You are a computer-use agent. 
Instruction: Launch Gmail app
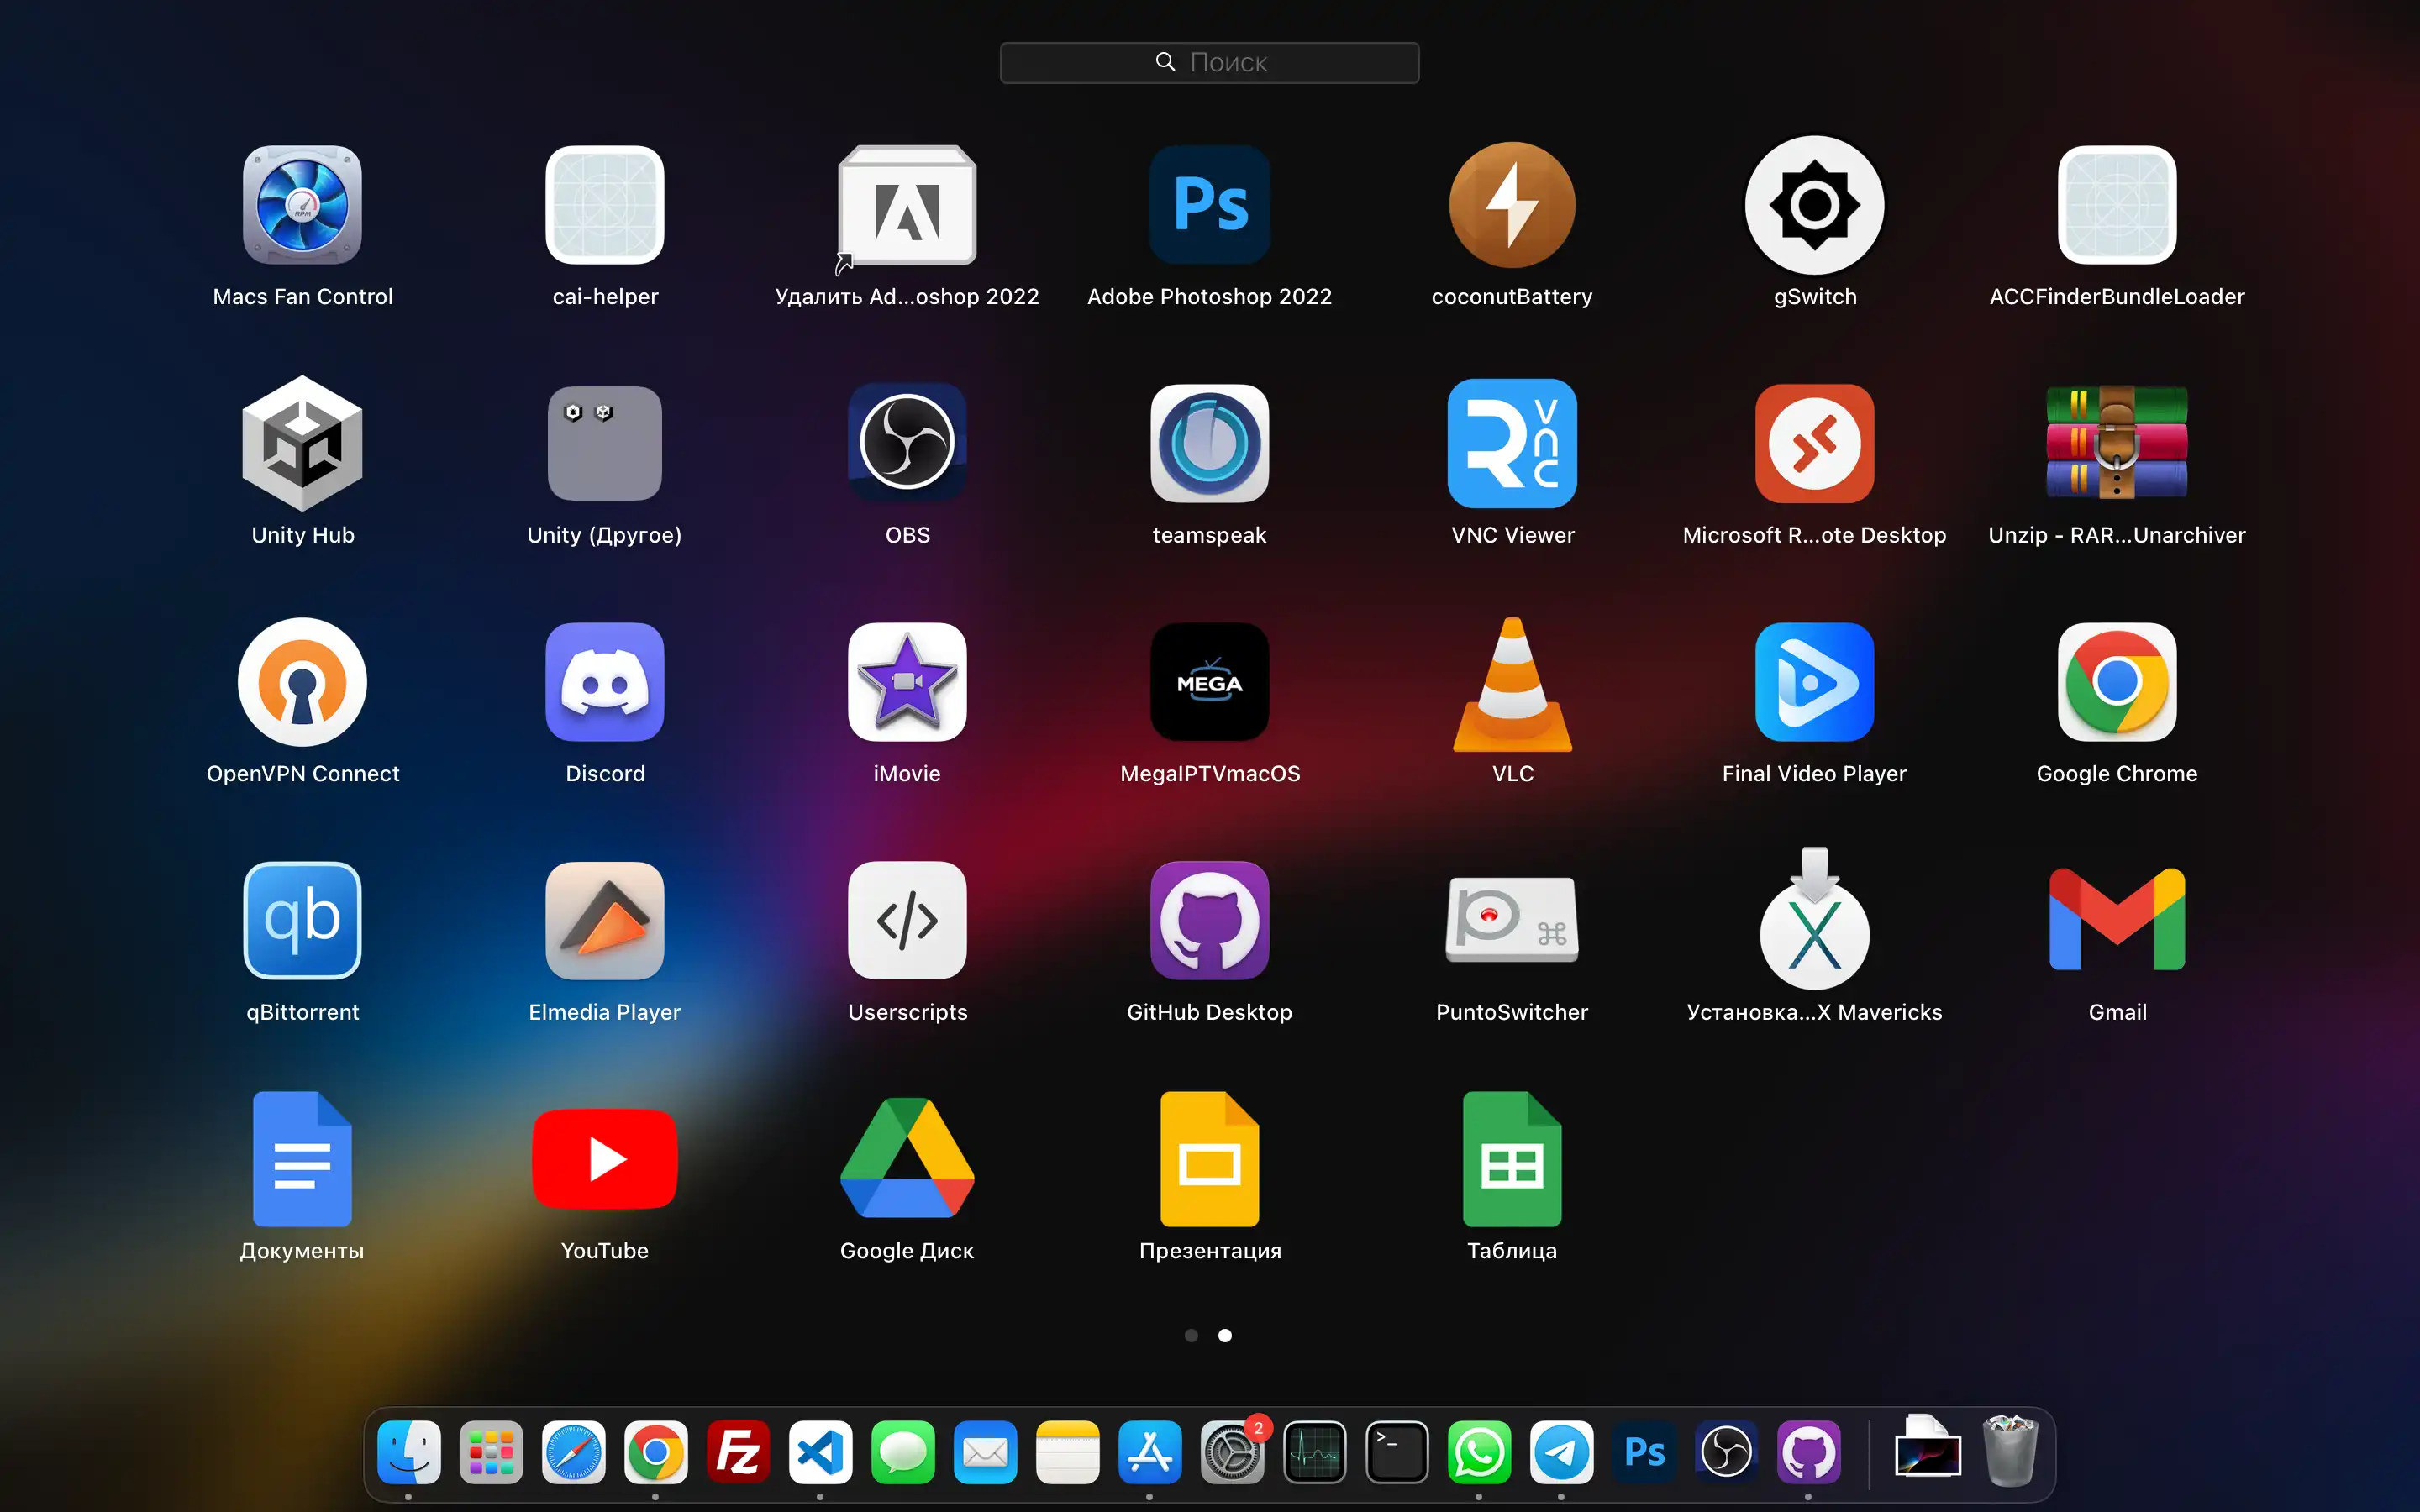[2117, 920]
